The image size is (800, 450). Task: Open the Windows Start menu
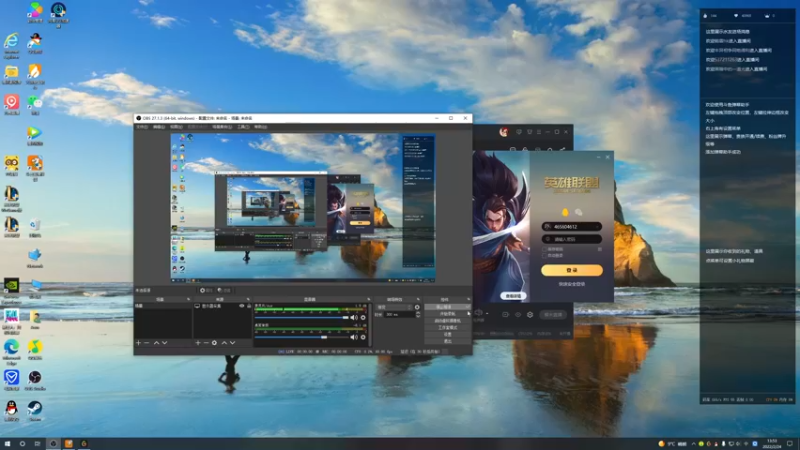7,443
